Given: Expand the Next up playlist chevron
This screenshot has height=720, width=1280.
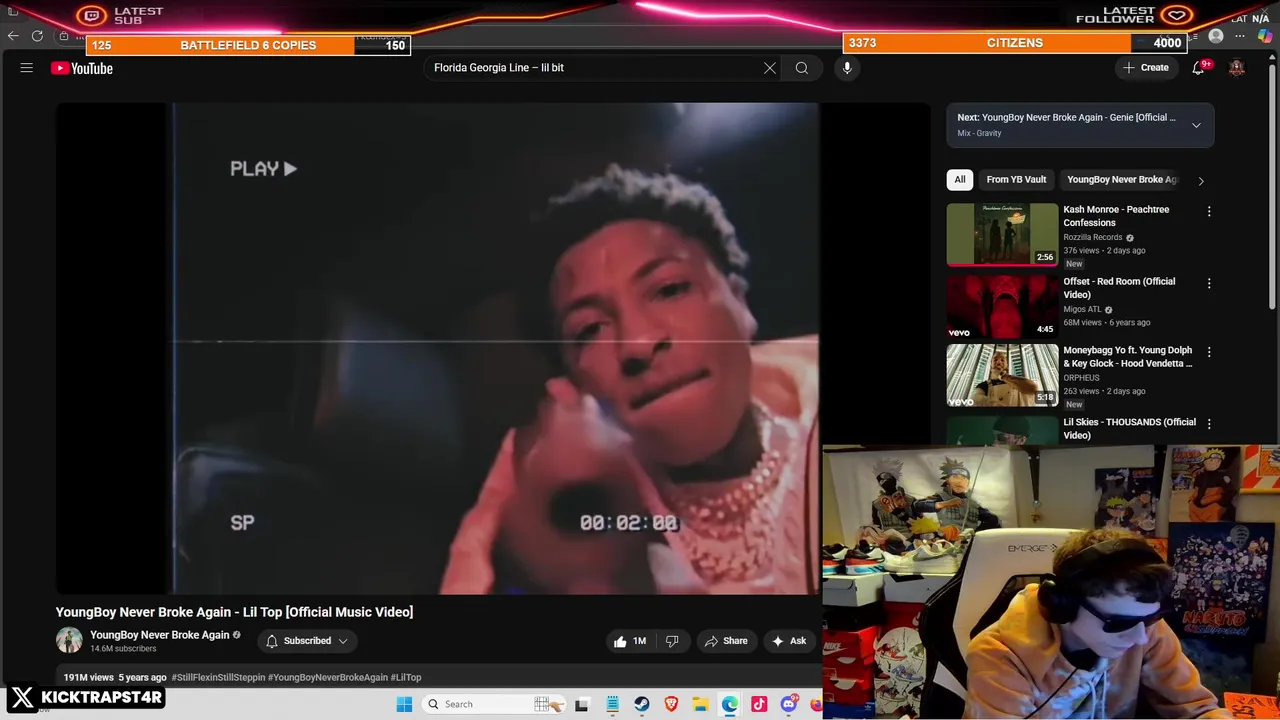Looking at the screenshot, I should pos(1196,125).
